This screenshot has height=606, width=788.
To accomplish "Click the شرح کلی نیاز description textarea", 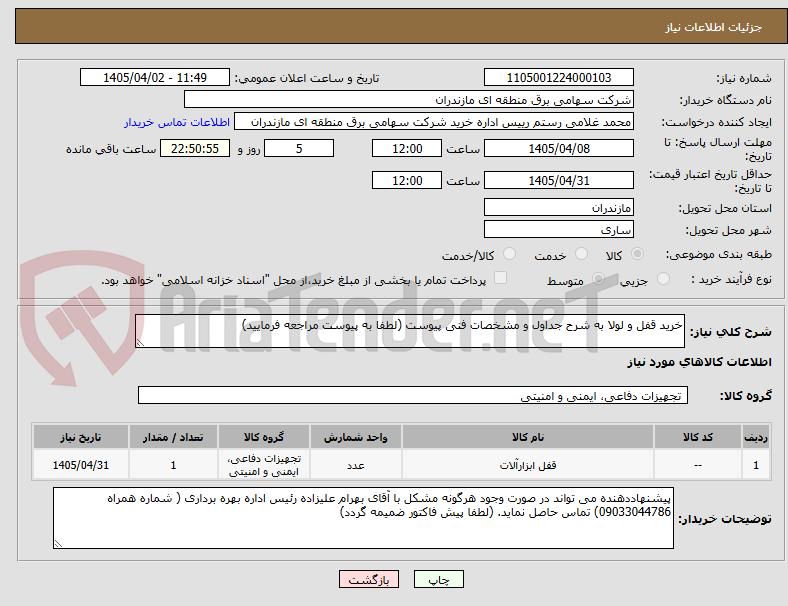I will point(410,331).
